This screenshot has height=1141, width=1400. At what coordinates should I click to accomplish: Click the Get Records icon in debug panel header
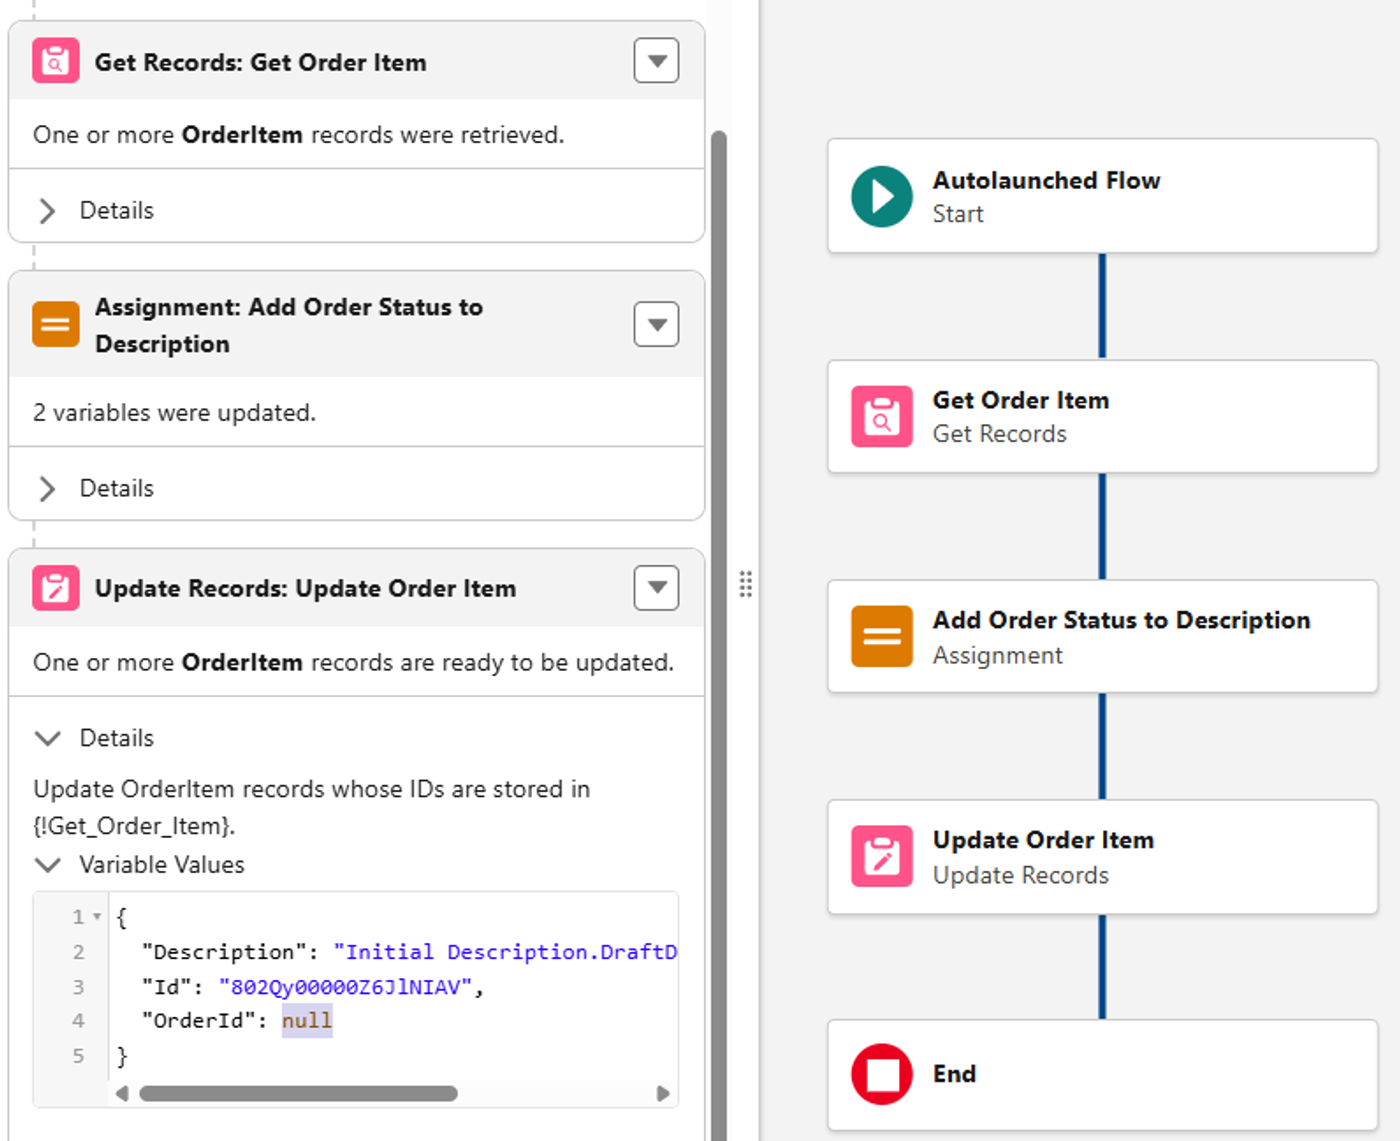(56, 61)
